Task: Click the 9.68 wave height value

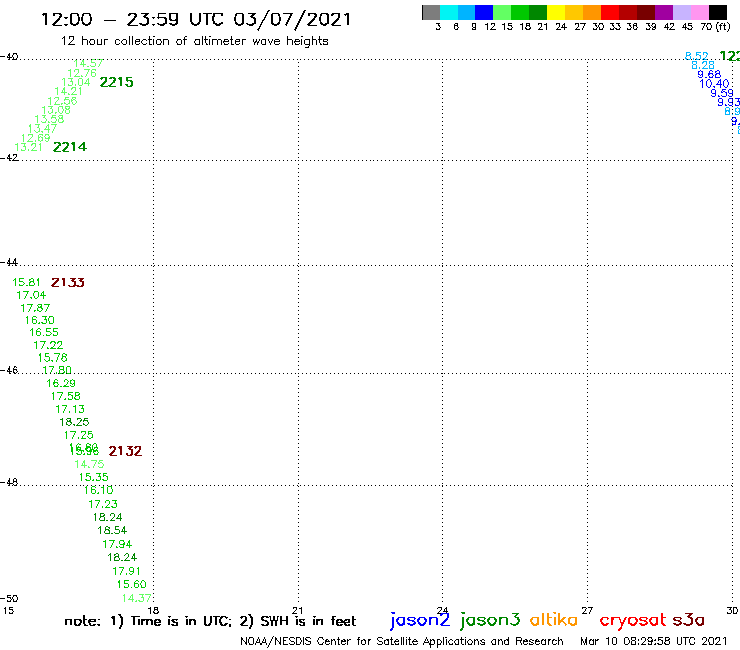Action: (709, 75)
